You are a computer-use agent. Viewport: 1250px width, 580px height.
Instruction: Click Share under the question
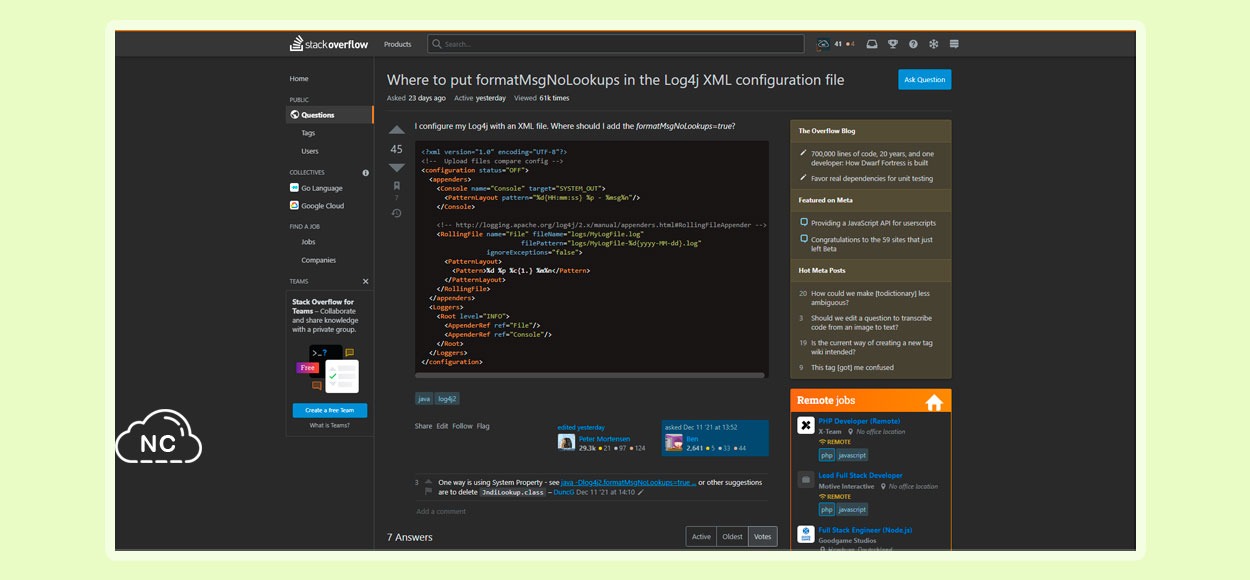[424, 426]
